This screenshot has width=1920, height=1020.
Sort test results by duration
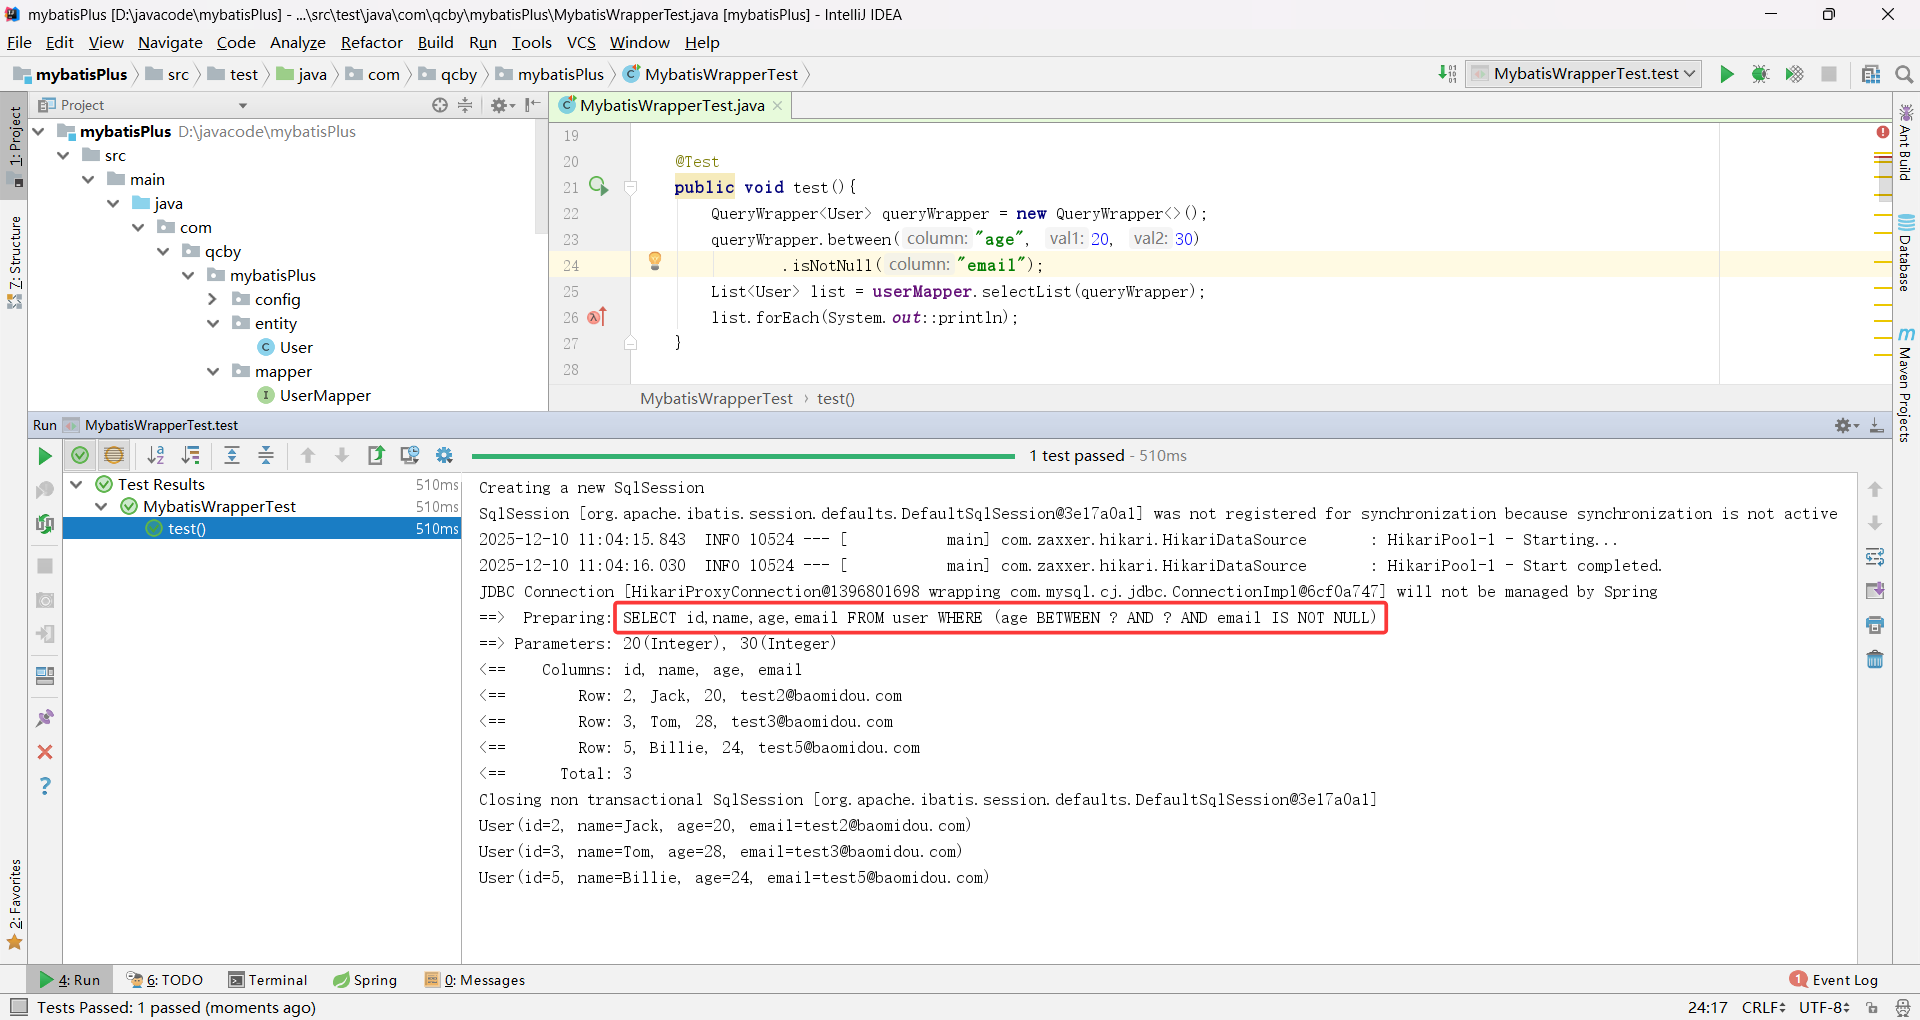click(190, 456)
